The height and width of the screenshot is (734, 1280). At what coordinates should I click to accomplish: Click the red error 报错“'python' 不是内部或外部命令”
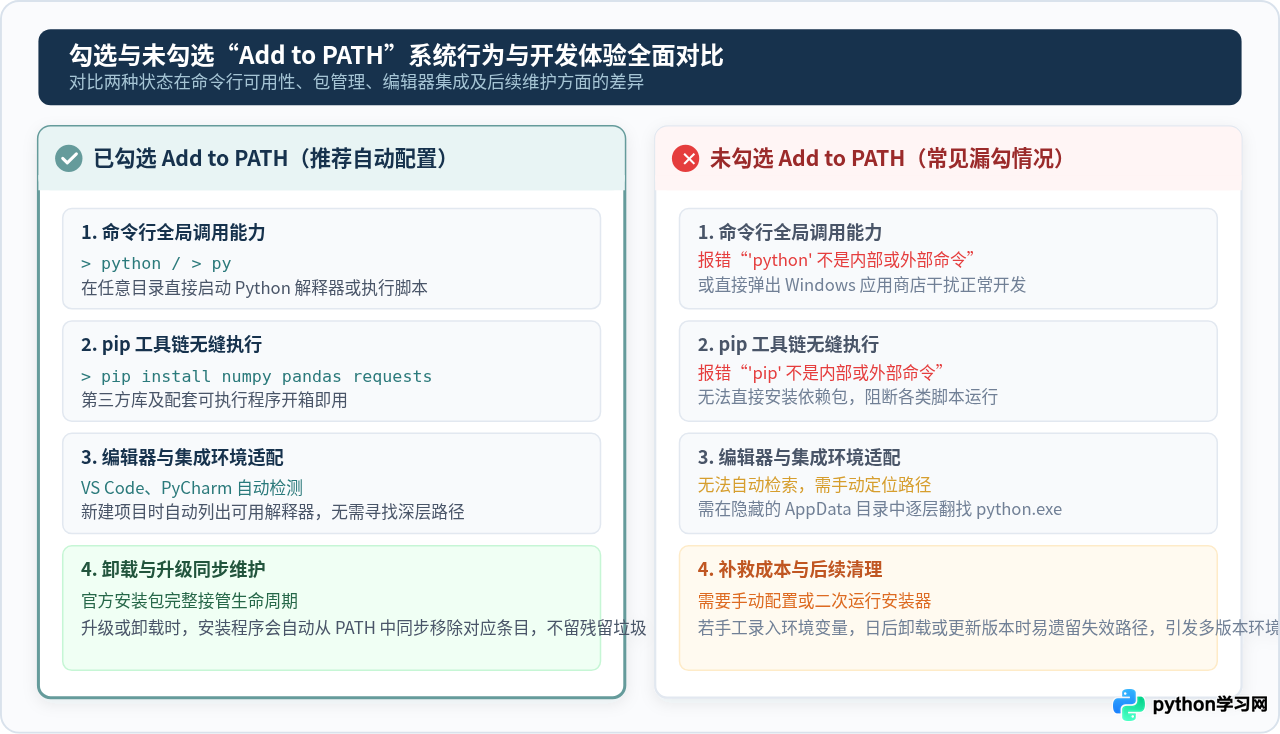click(x=836, y=260)
